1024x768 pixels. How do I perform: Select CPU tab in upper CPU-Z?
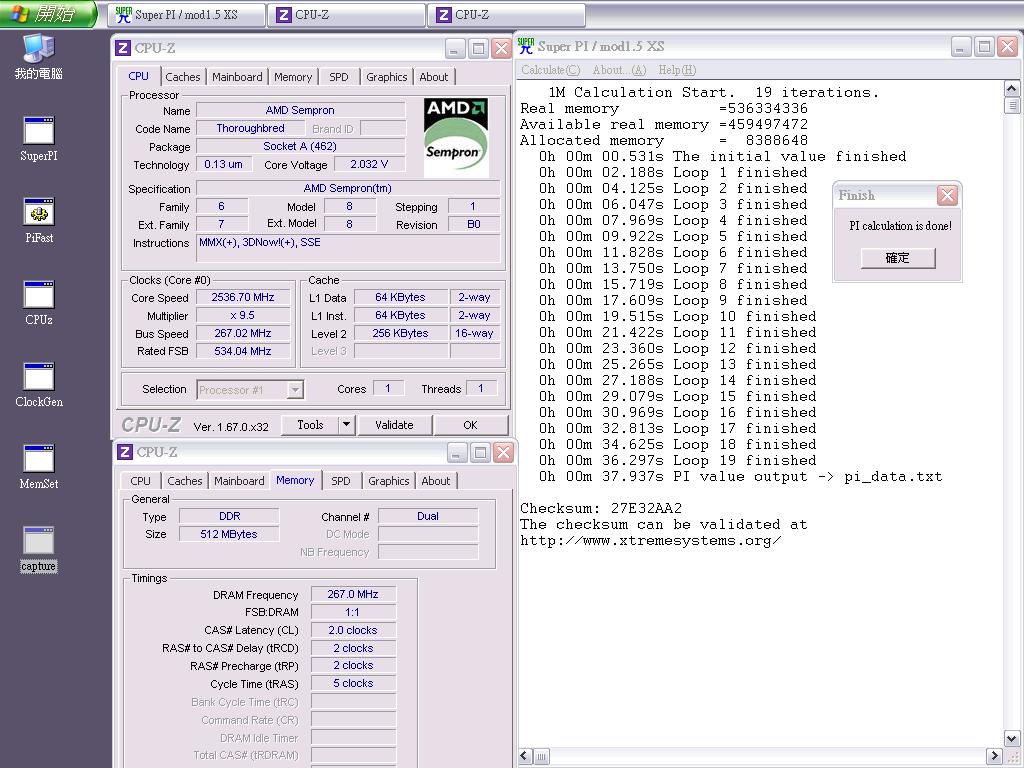(138, 76)
